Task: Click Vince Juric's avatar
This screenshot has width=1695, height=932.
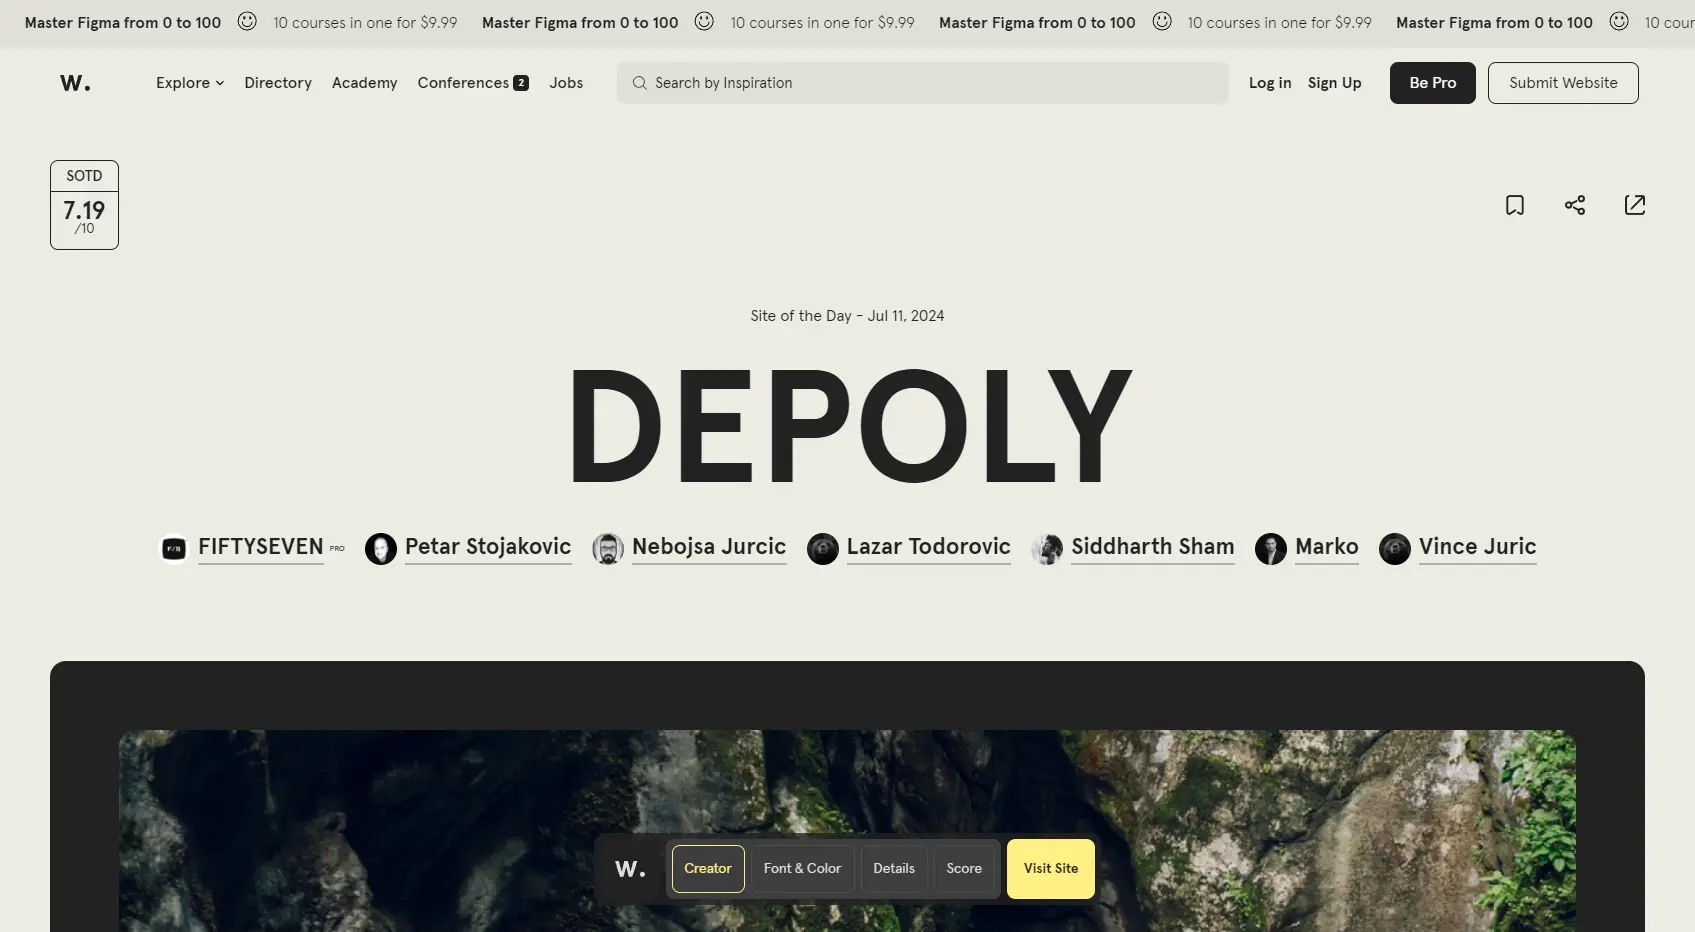Action: tap(1395, 548)
